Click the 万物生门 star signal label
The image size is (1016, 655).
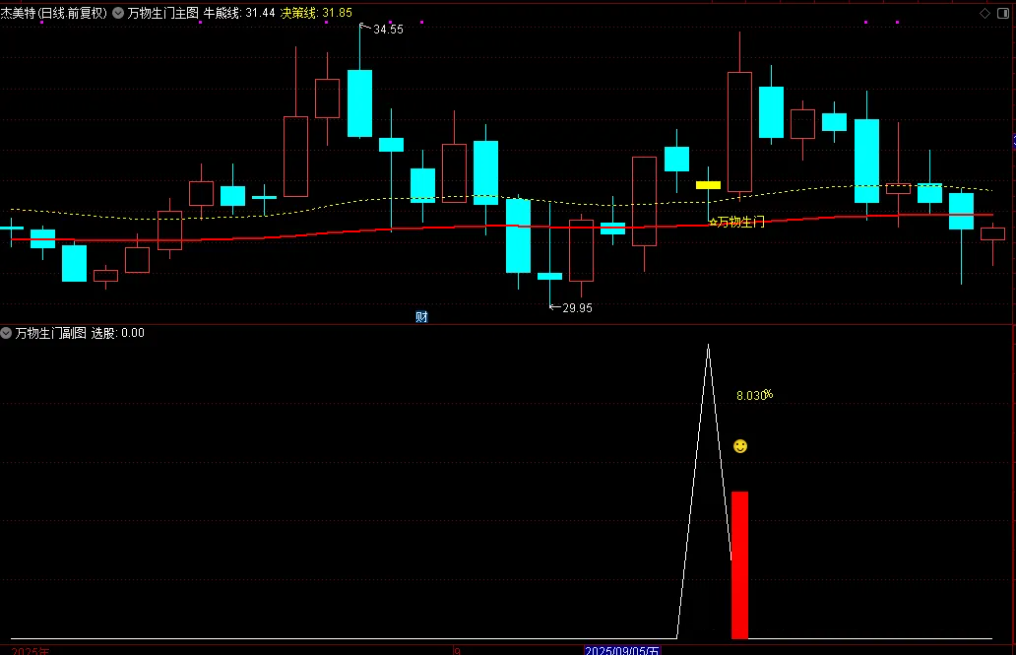736,222
